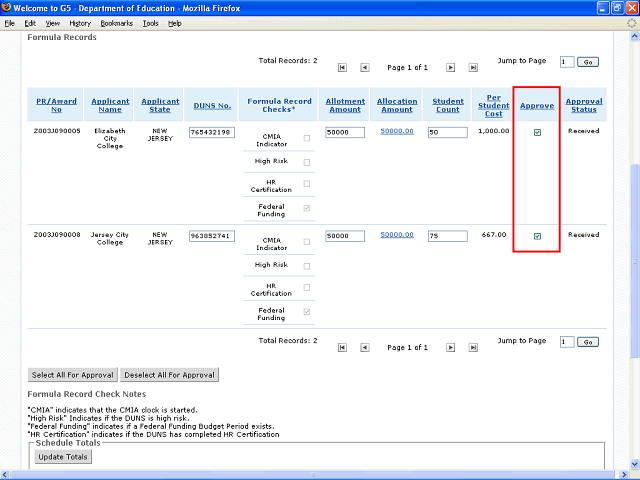Go to first page in top pagination
The height and width of the screenshot is (480, 640).
click(x=343, y=67)
